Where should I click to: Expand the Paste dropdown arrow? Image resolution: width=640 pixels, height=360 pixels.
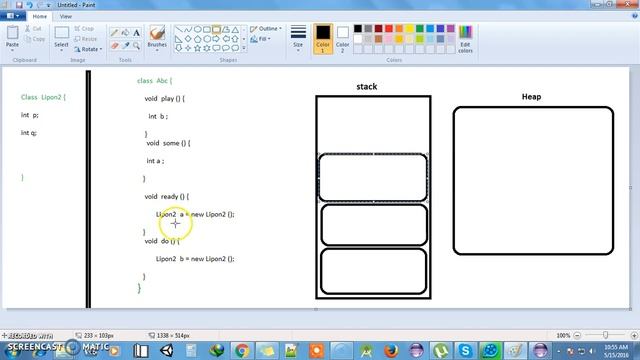[x=12, y=50]
